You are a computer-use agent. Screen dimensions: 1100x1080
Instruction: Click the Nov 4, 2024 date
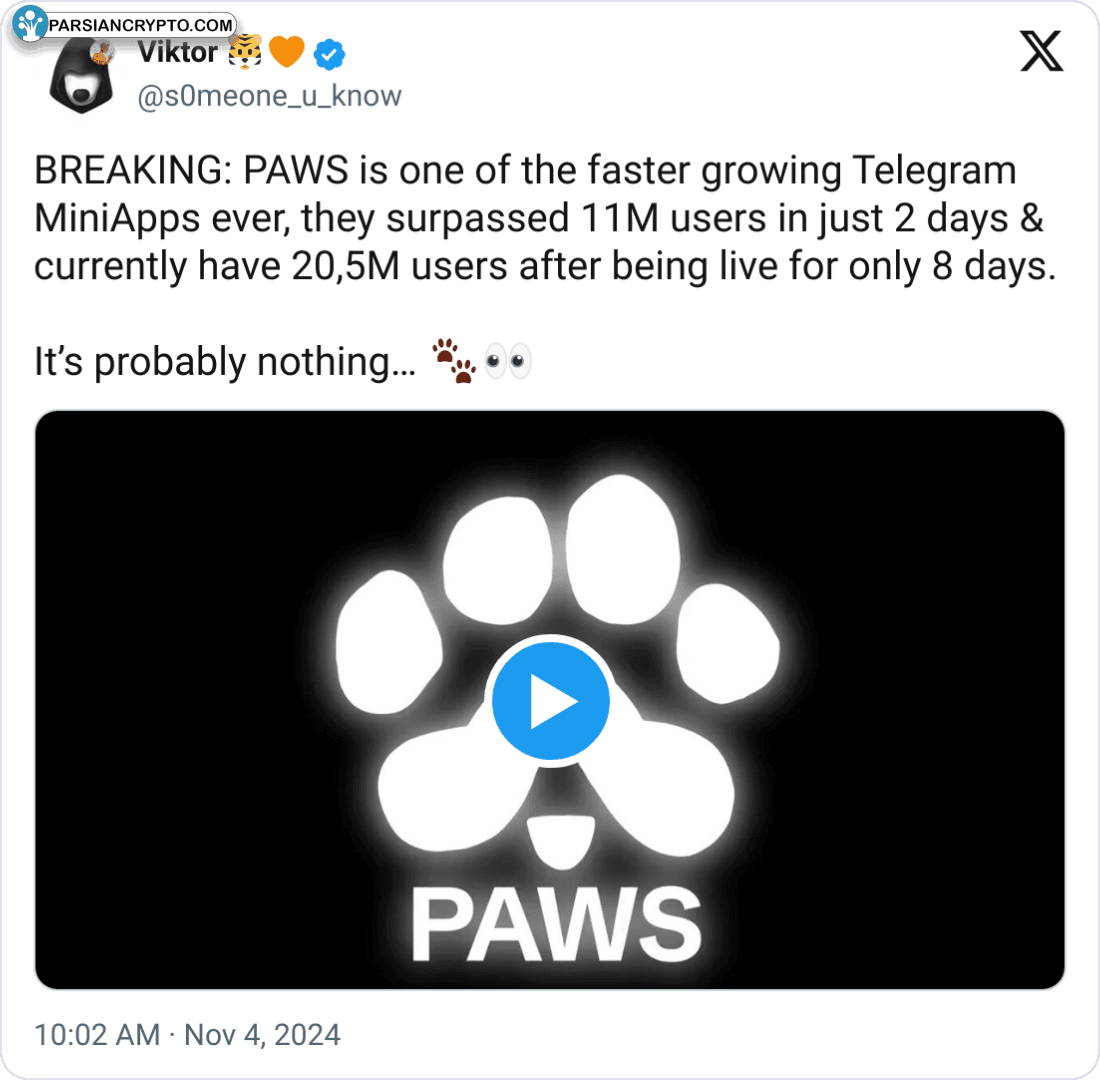point(262,1034)
